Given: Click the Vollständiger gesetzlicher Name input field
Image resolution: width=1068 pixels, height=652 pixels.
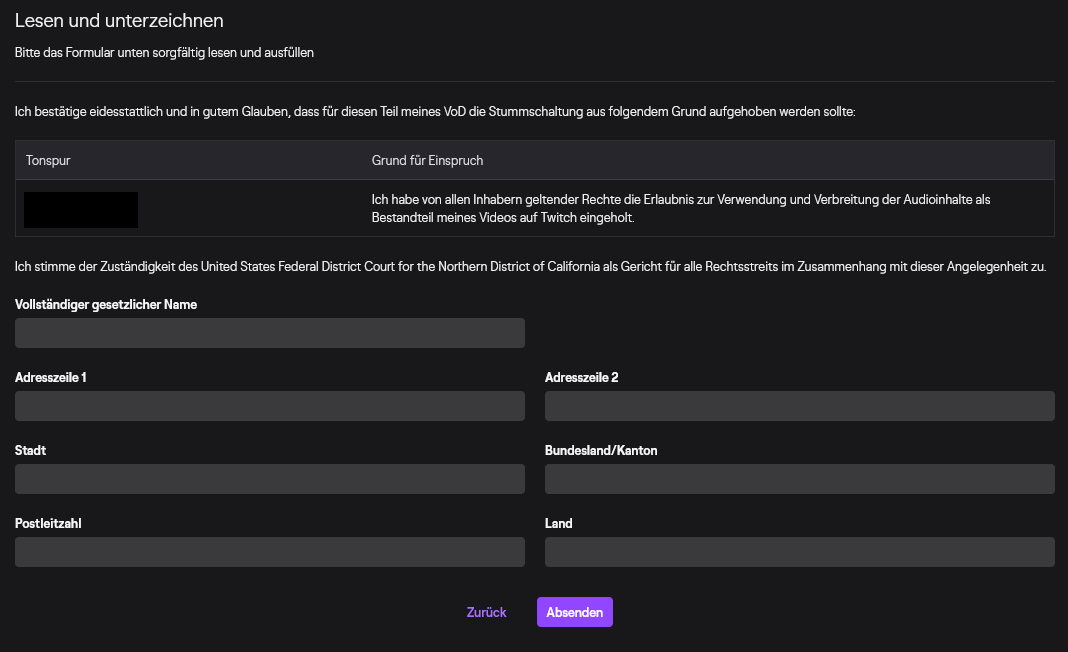Looking at the screenshot, I should [270, 333].
